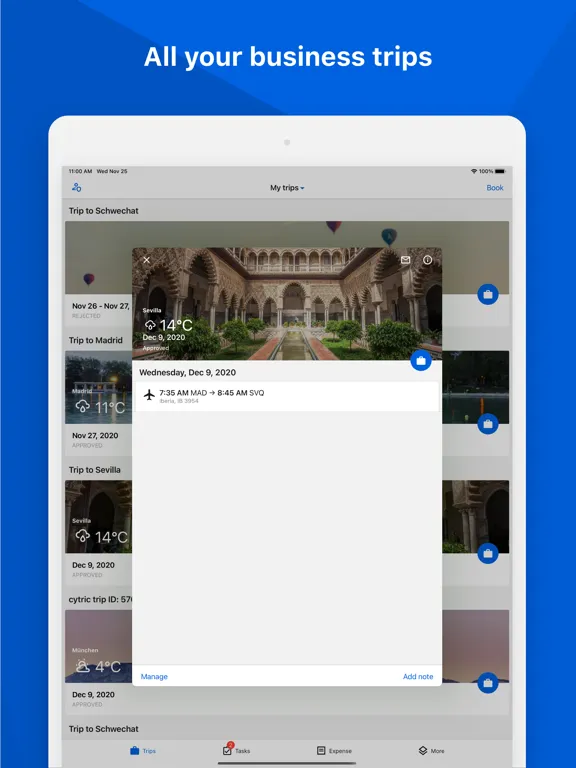Switch to the Expense tab
This screenshot has height=768, width=576.
(334, 750)
